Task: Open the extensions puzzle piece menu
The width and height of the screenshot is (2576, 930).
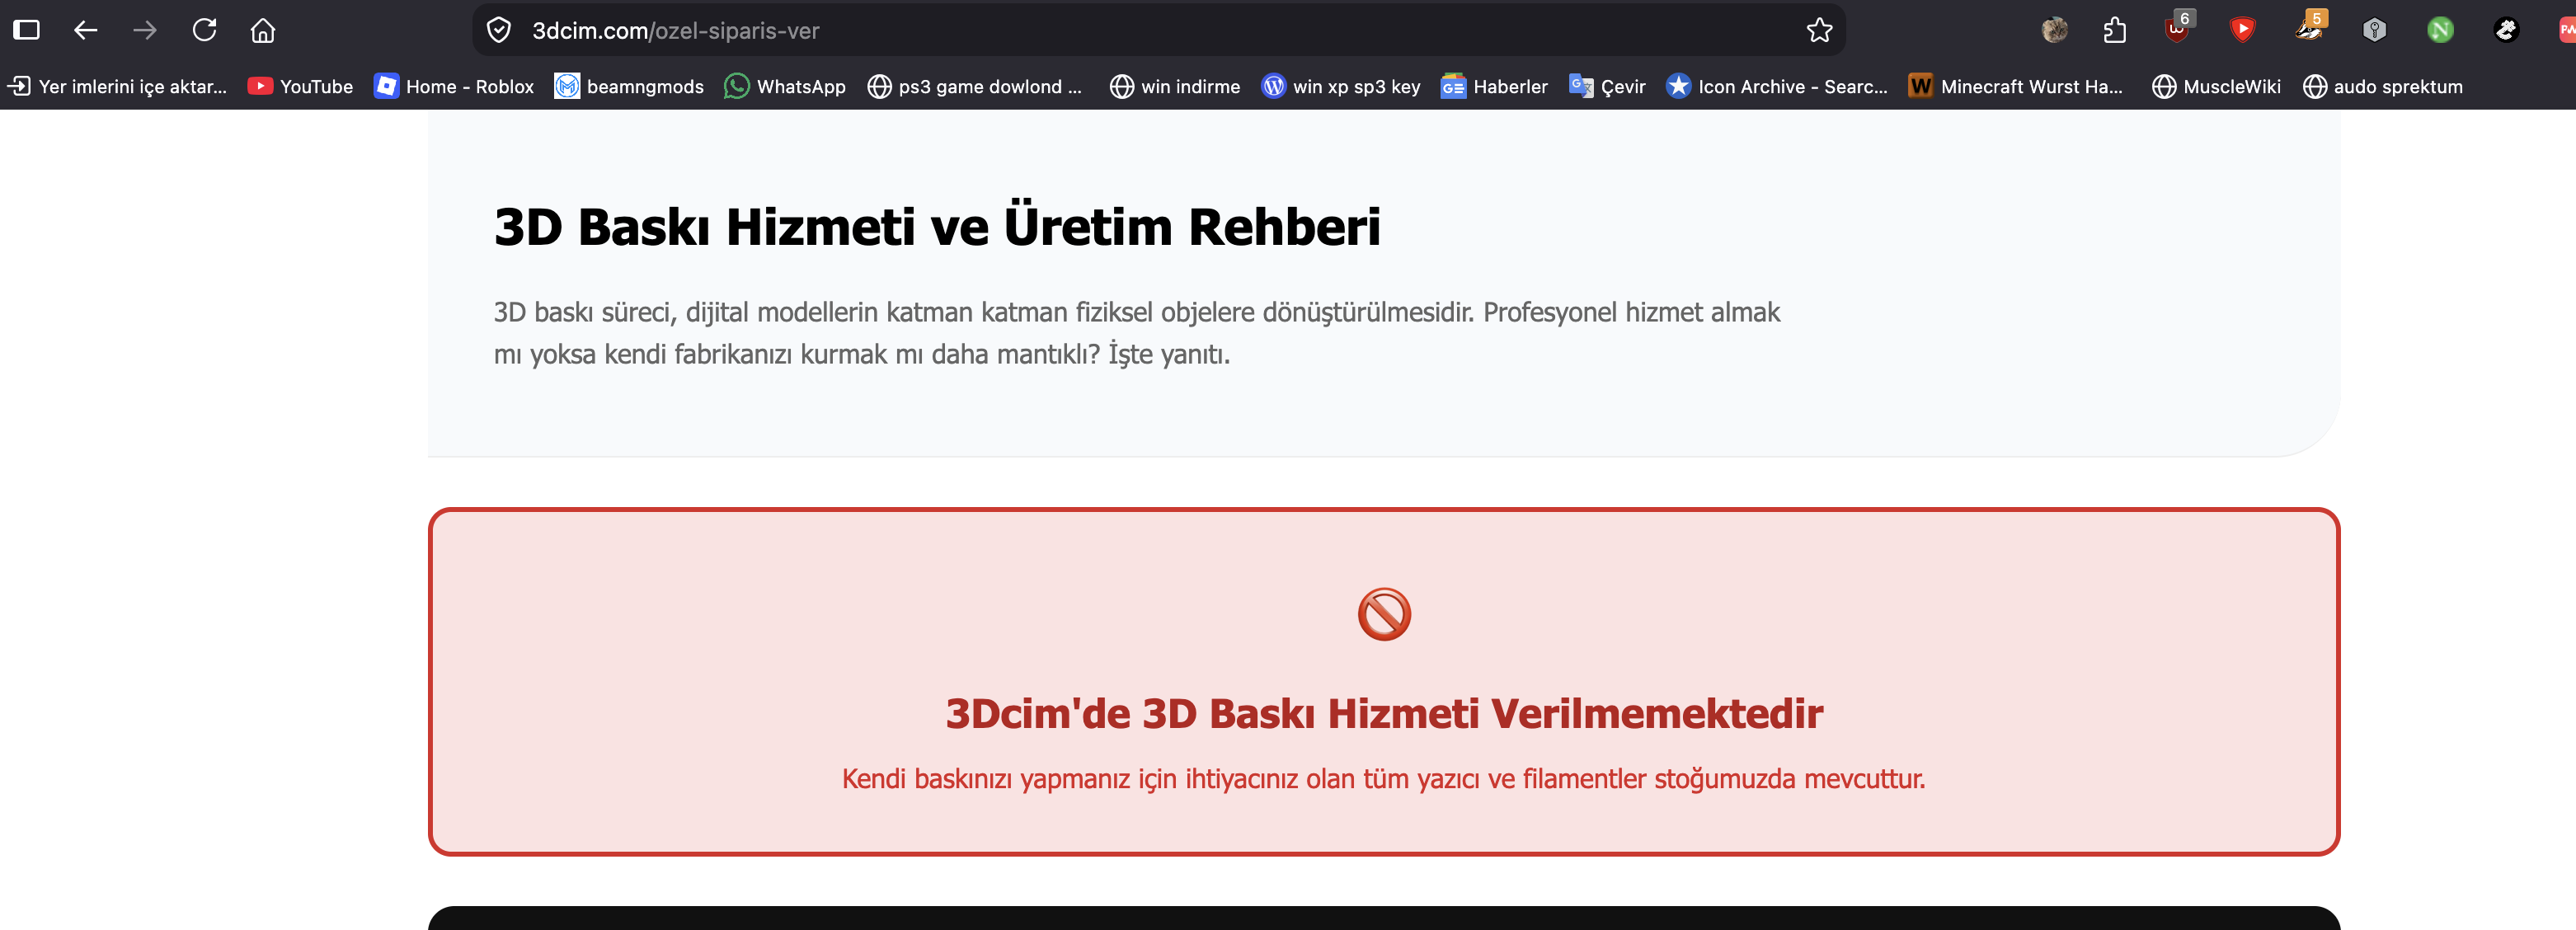Action: point(2114,30)
